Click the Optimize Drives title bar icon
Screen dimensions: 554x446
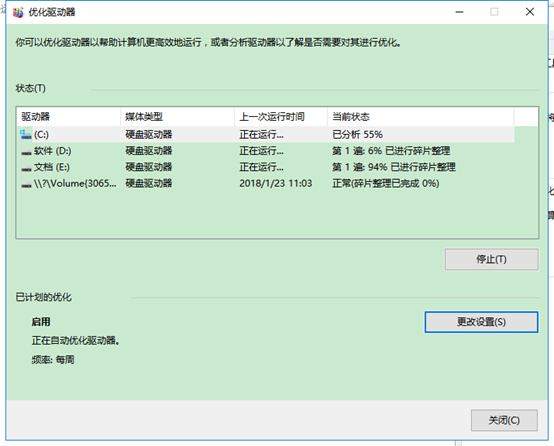(x=18, y=12)
